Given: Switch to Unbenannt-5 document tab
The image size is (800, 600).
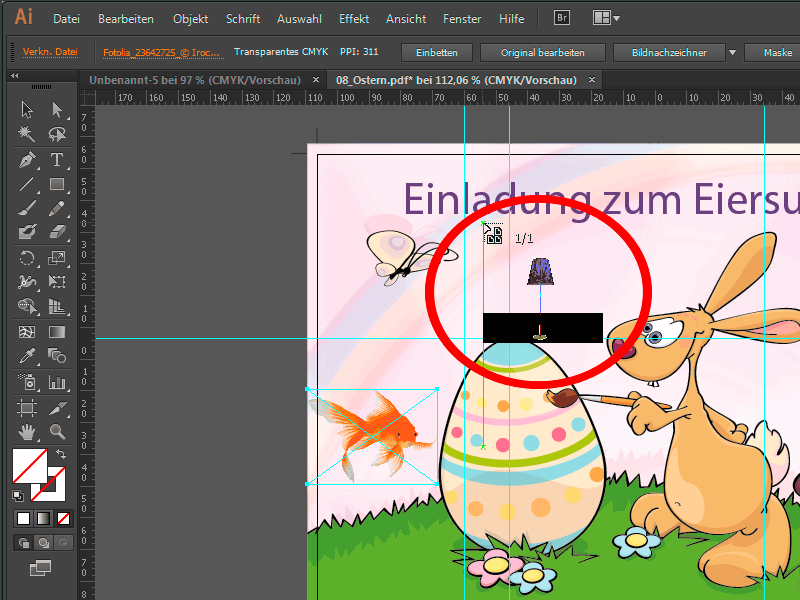Looking at the screenshot, I should click(x=195, y=80).
